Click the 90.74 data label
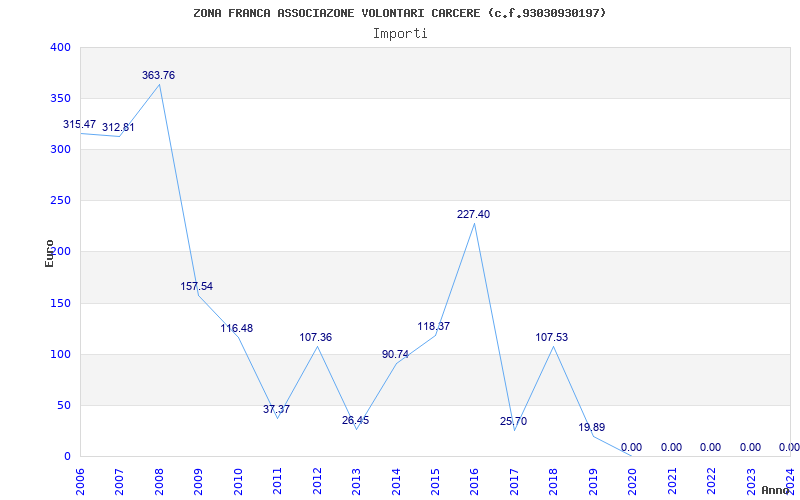Image resolution: width=800 pixels, height=500 pixels. (395, 355)
